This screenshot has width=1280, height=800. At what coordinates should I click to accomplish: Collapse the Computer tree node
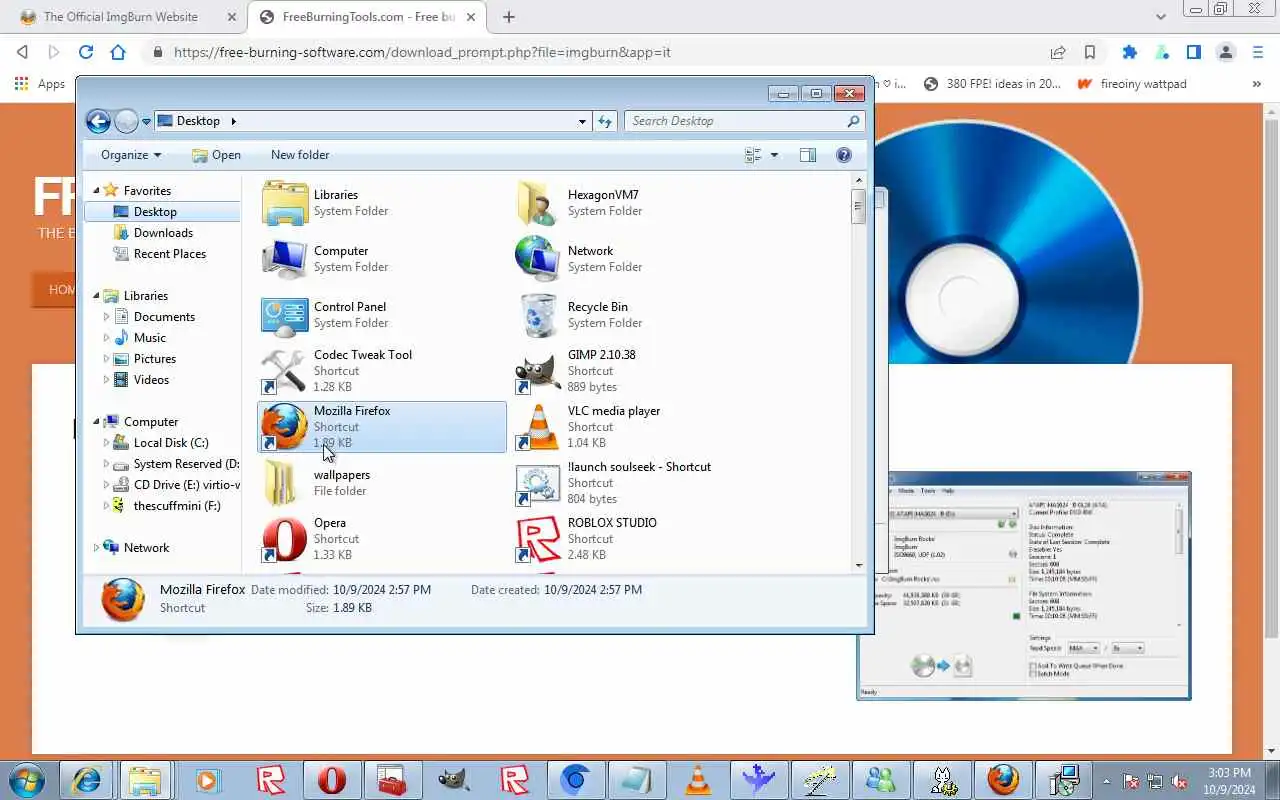(x=97, y=422)
